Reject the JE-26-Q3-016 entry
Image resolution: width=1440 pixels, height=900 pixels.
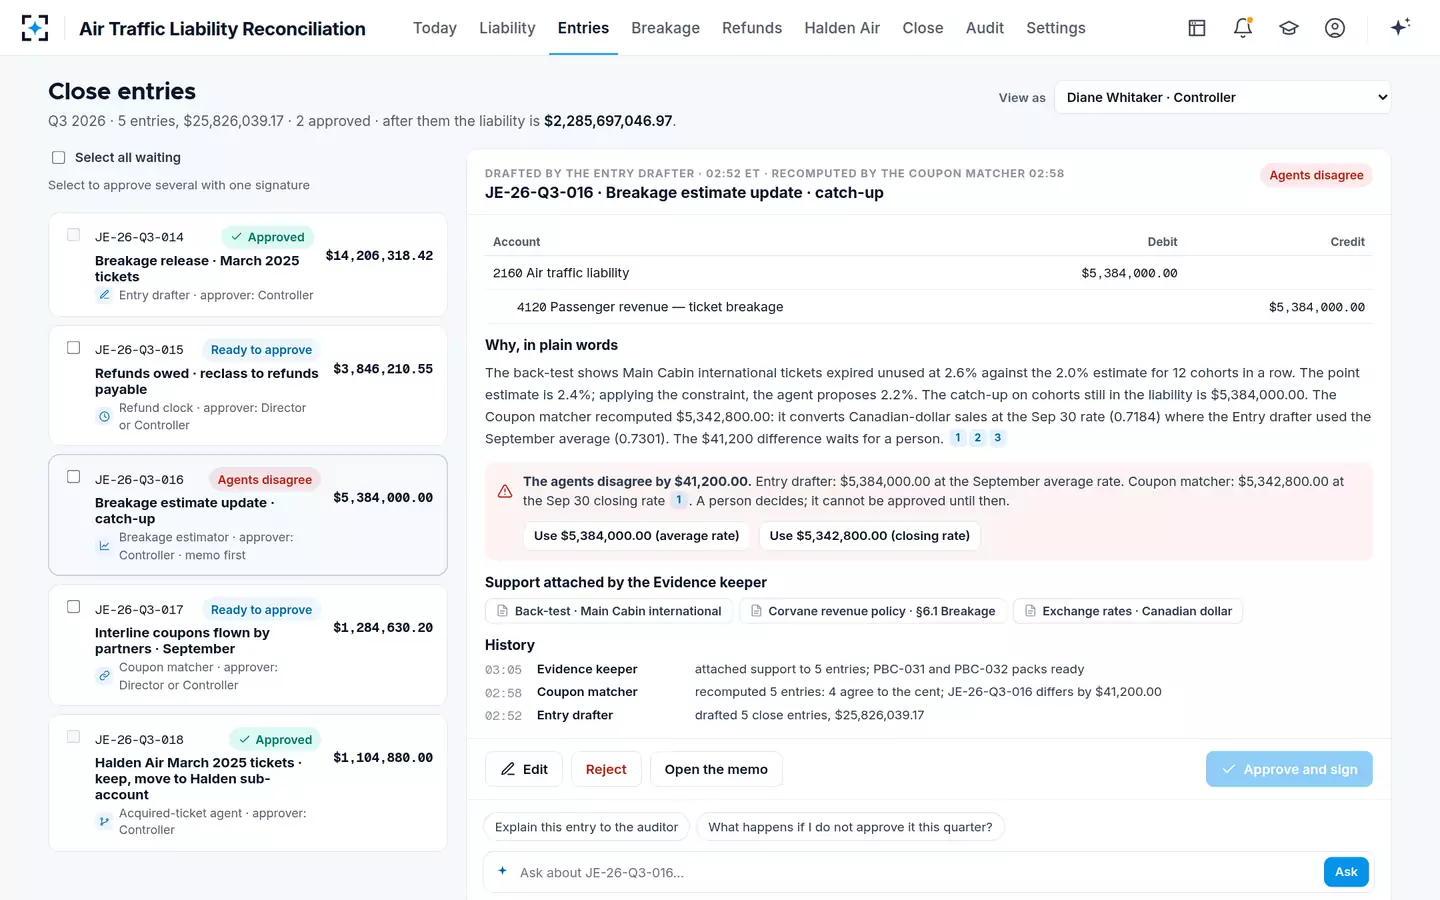(606, 769)
